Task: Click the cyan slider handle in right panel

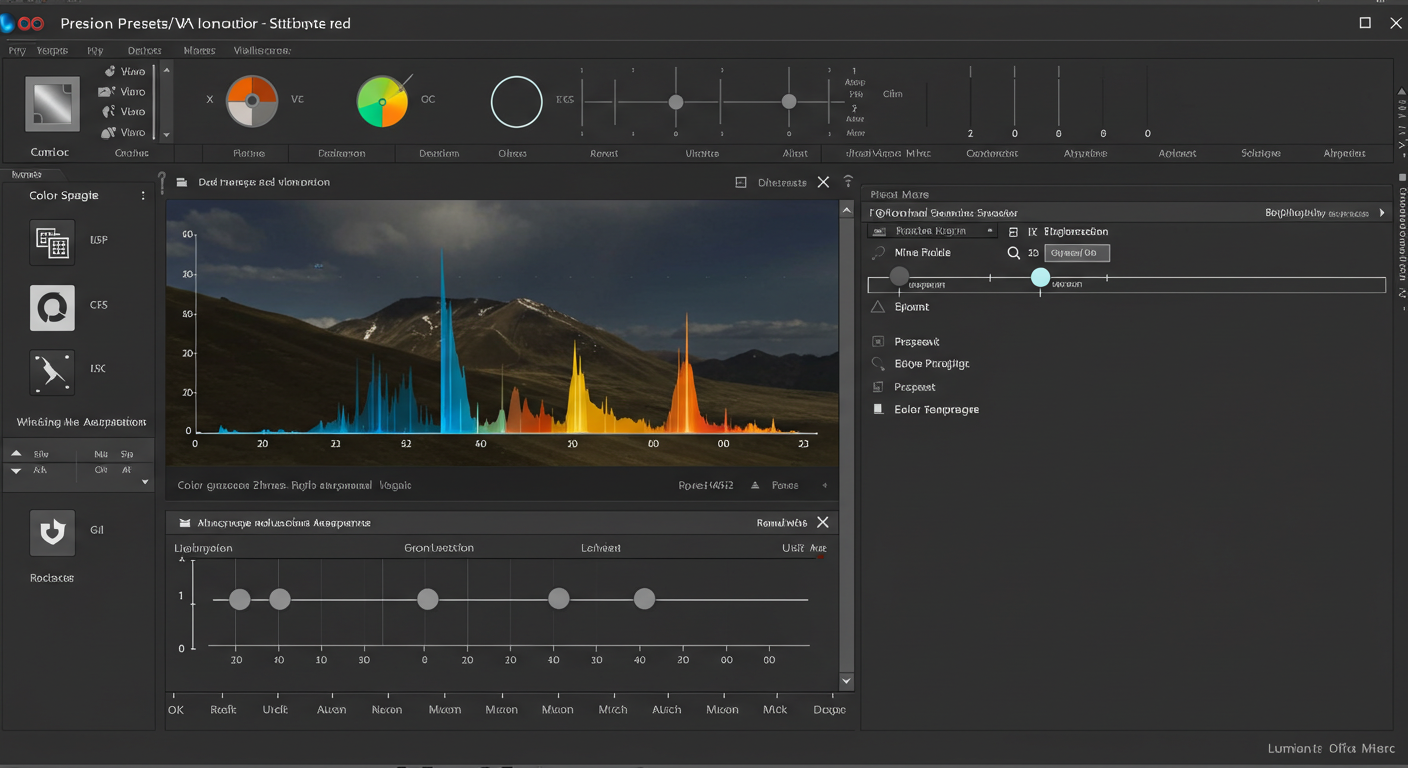Action: (x=1040, y=277)
